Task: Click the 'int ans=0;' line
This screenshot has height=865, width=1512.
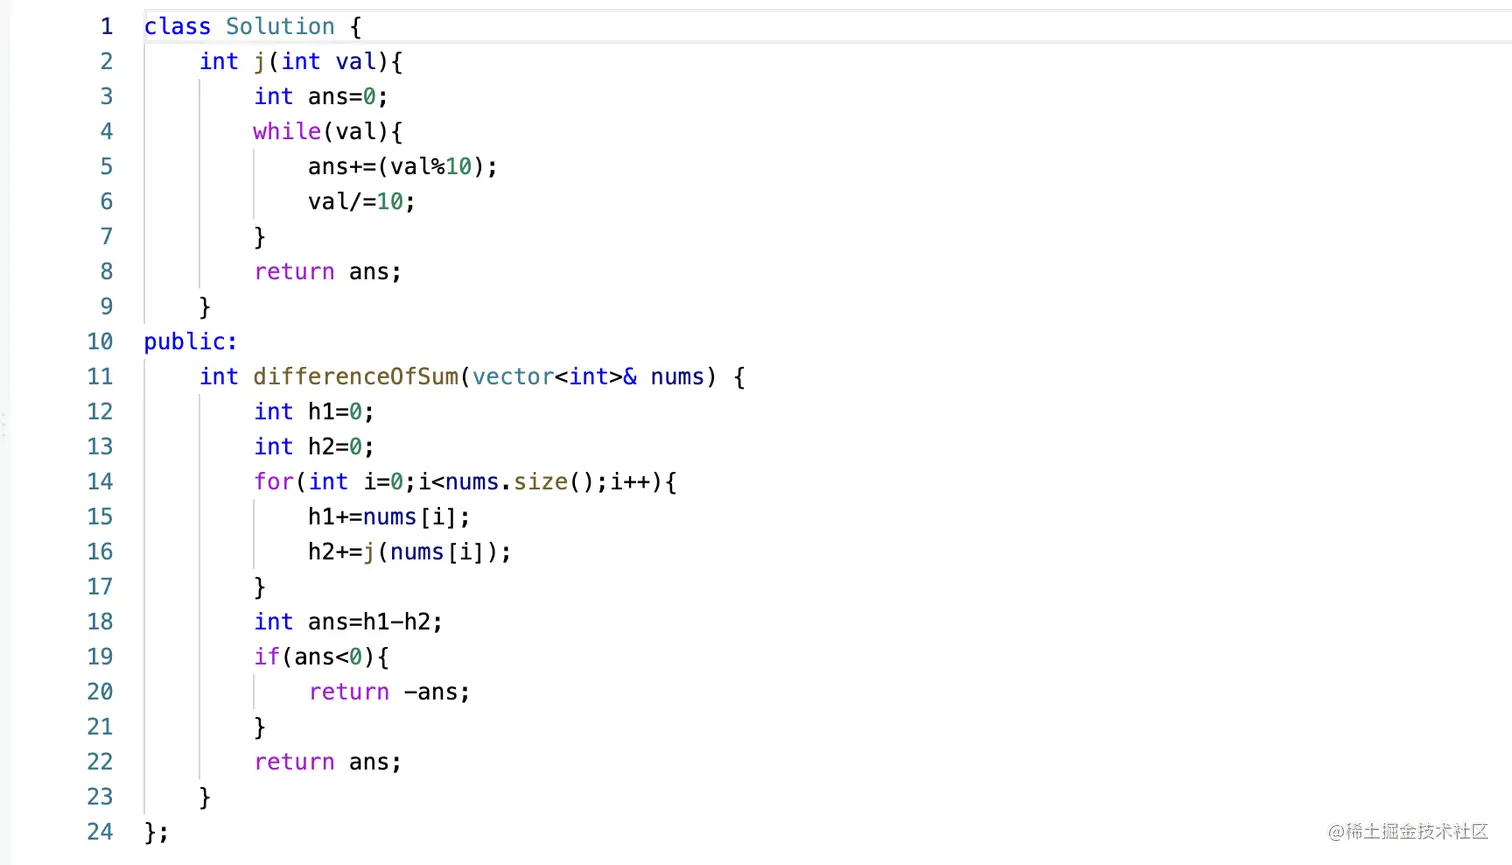Action: pyautogui.click(x=321, y=96)
